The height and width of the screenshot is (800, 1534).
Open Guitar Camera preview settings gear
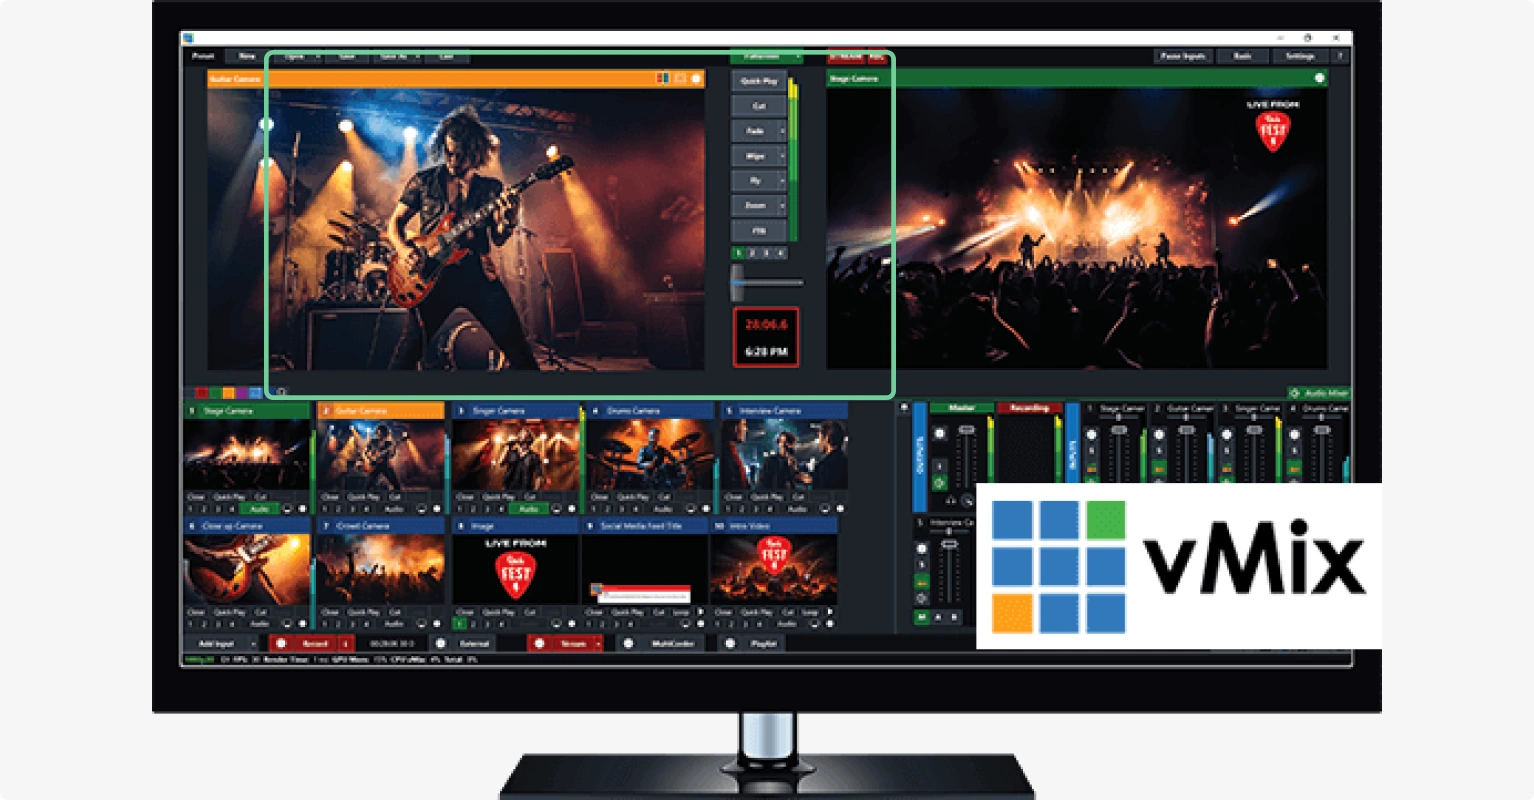pyautogui.click(x=697, y=78)
